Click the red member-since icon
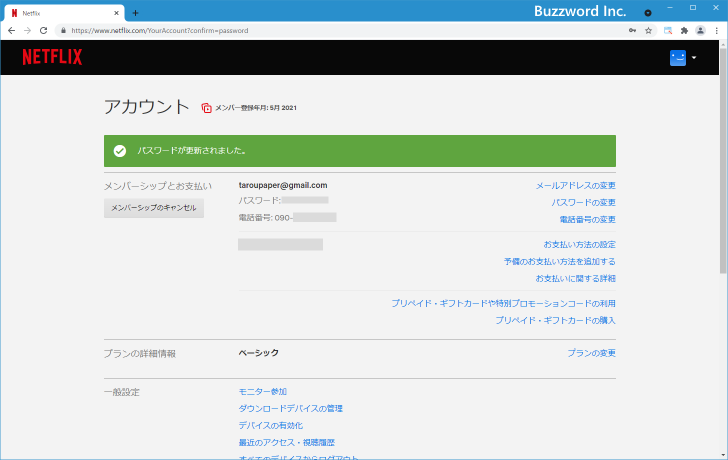The image size is (728, 460). coord(207,108)
